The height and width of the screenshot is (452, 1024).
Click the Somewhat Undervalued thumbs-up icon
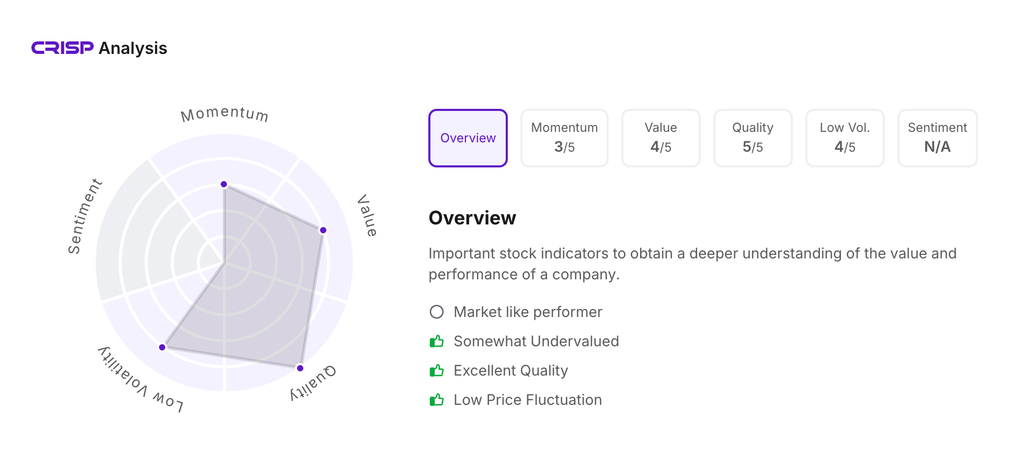pos(437,341)
